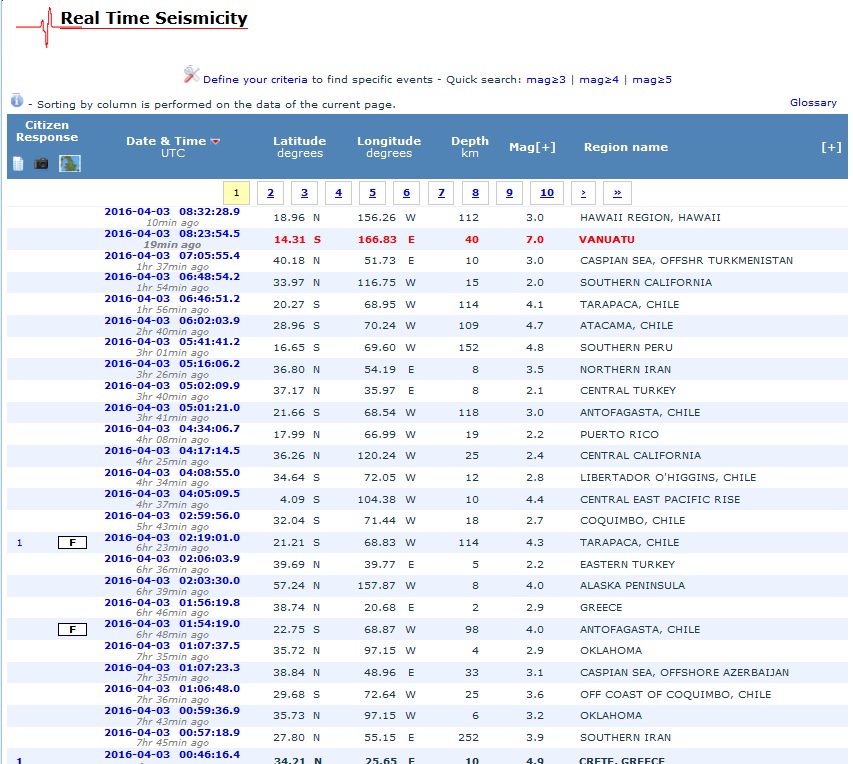Viewport: 853px width, 764px height.
Task: Click CASPIAN SEA, OFFSHORE AZERBAIJAN text
Action: (684, 673)
